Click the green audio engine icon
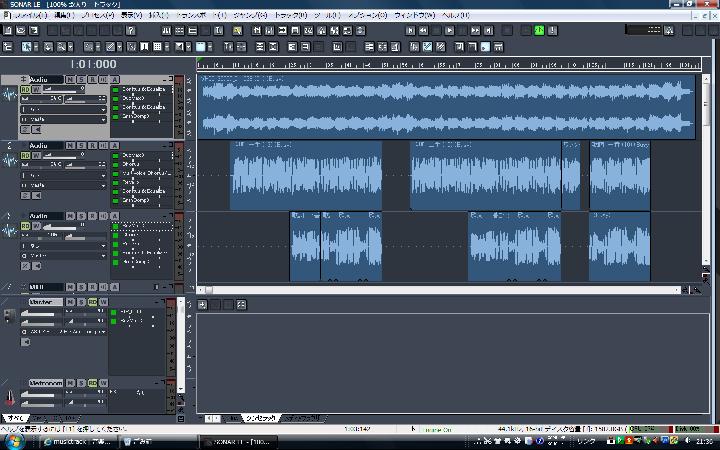This screenshot has height=450, width=720. click(540, 31)
